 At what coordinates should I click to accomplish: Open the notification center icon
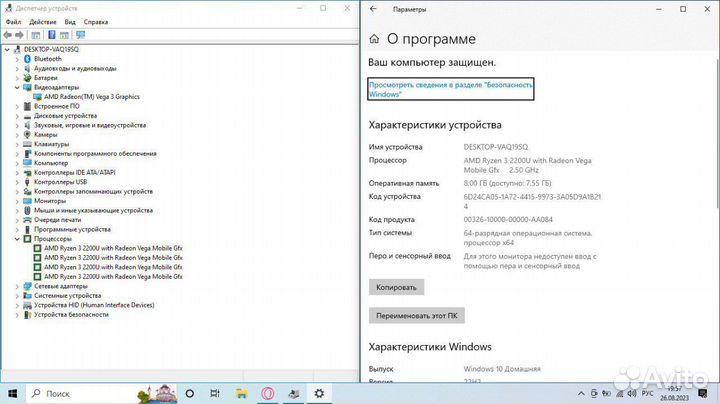point(702,393)
